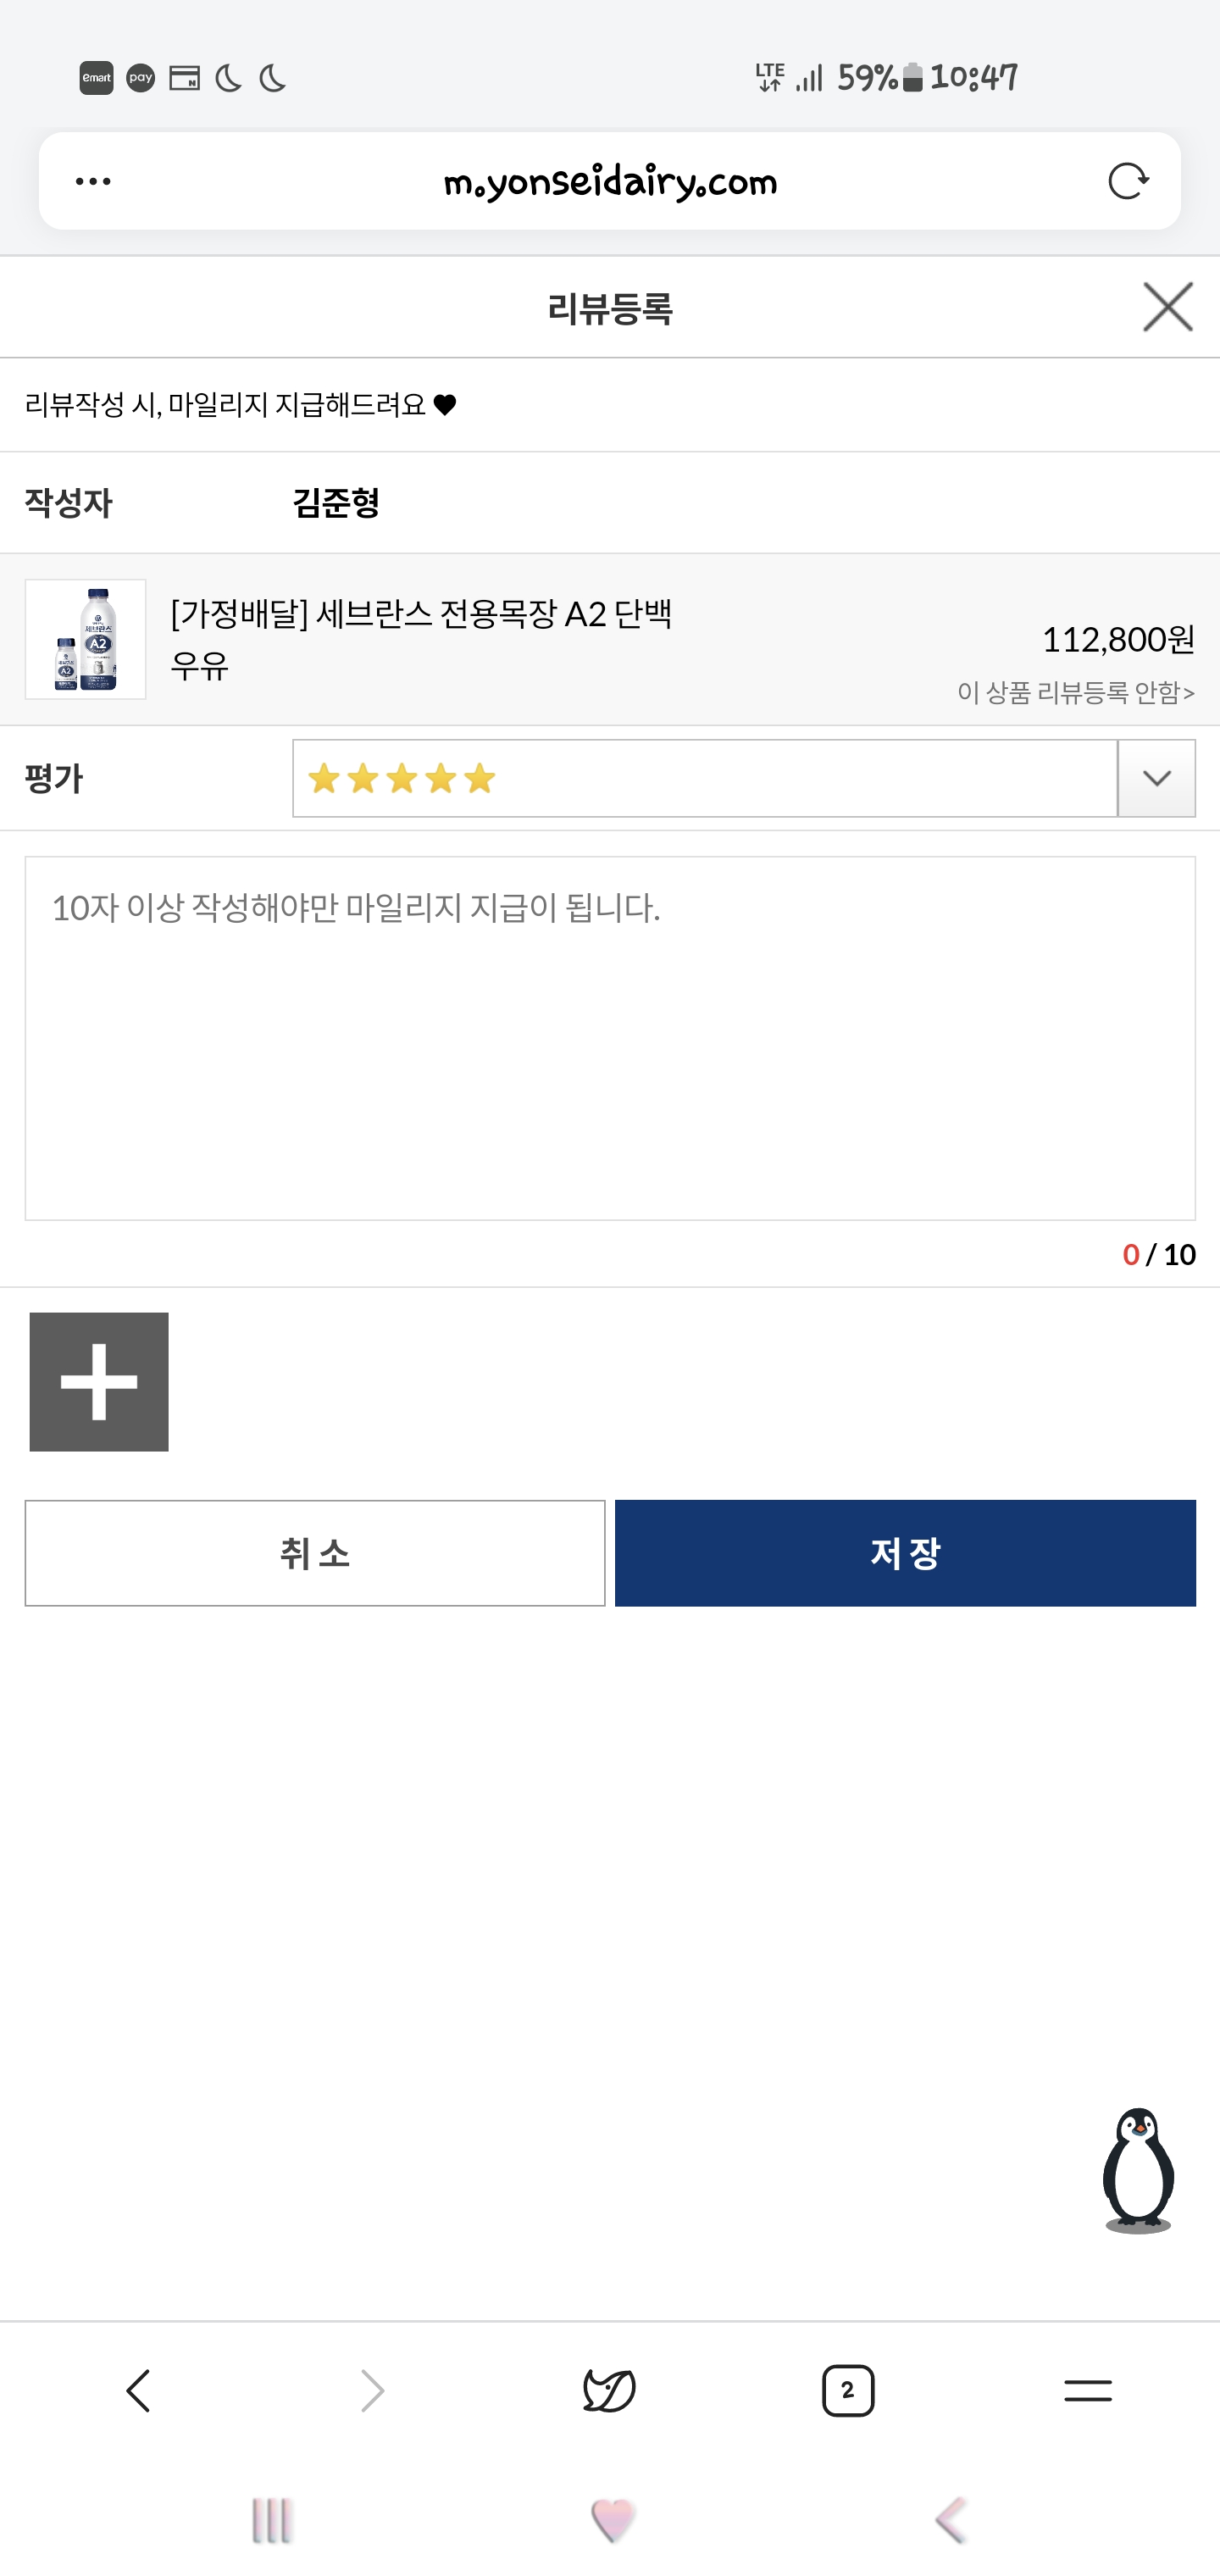1220x2576 pixels.
Task: Open the penguin chat assistant
Action: pos(1138,2170)
